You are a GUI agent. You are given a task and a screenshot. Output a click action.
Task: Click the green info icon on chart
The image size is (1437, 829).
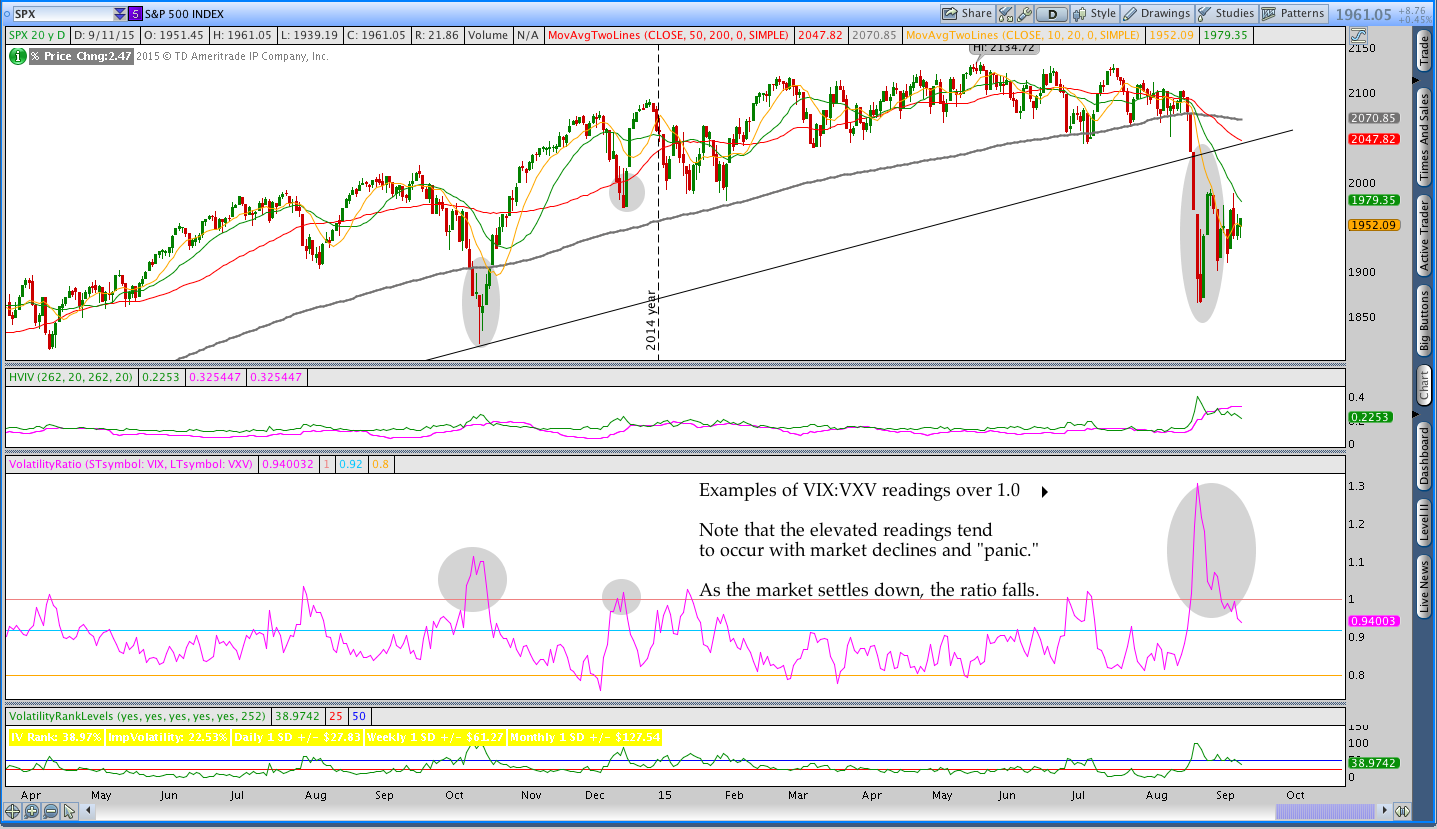click(x=18, y=56)
